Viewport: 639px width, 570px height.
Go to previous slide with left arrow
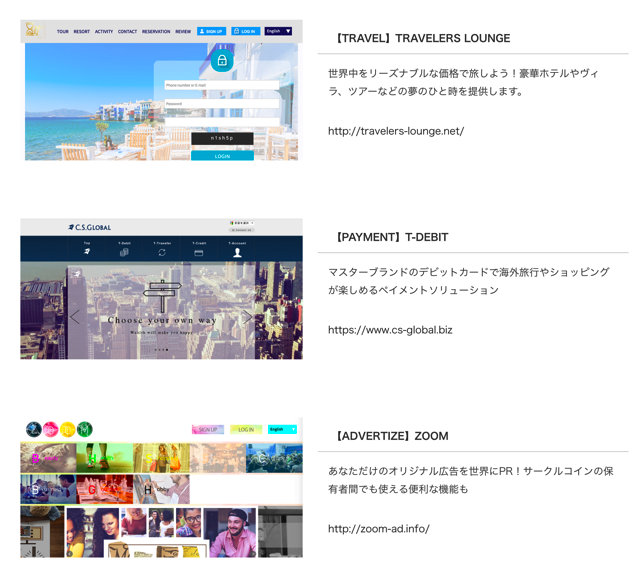75,317
